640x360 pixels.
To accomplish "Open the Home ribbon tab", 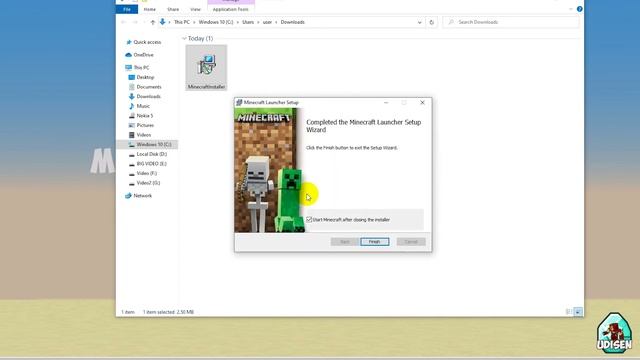I will 149,9.
